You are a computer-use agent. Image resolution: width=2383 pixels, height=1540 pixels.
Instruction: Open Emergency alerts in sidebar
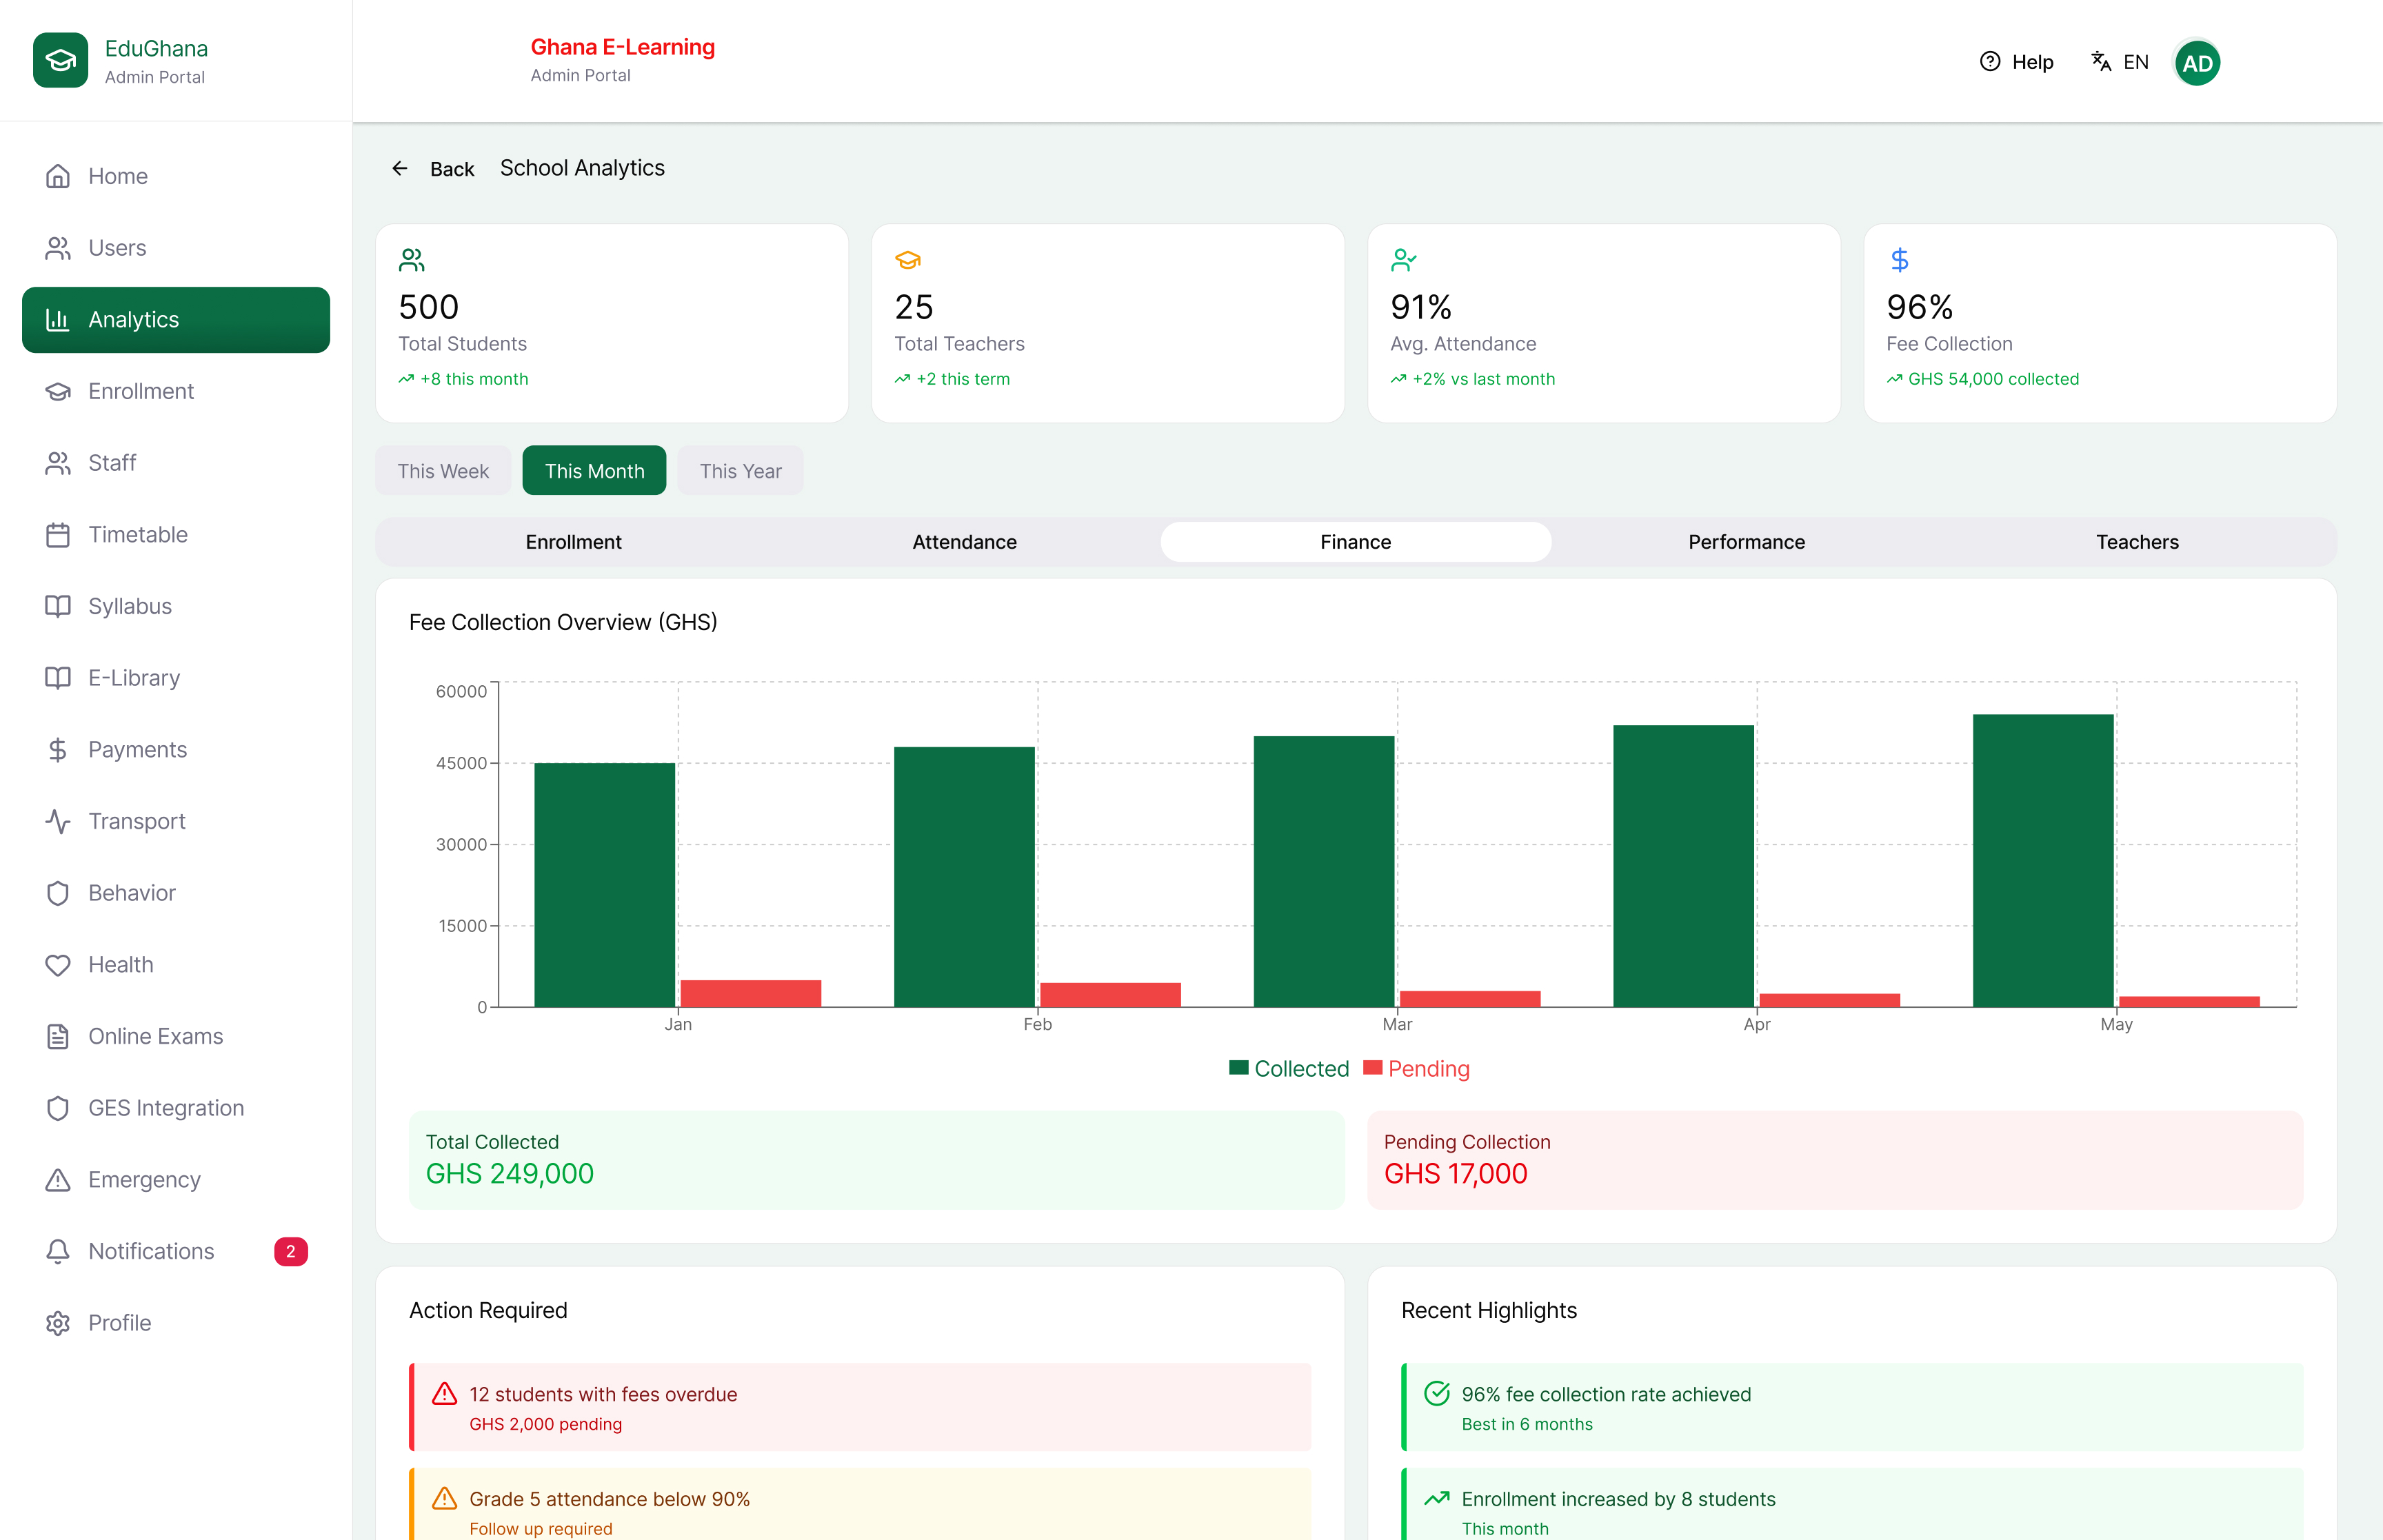[x=176, y=1180]
